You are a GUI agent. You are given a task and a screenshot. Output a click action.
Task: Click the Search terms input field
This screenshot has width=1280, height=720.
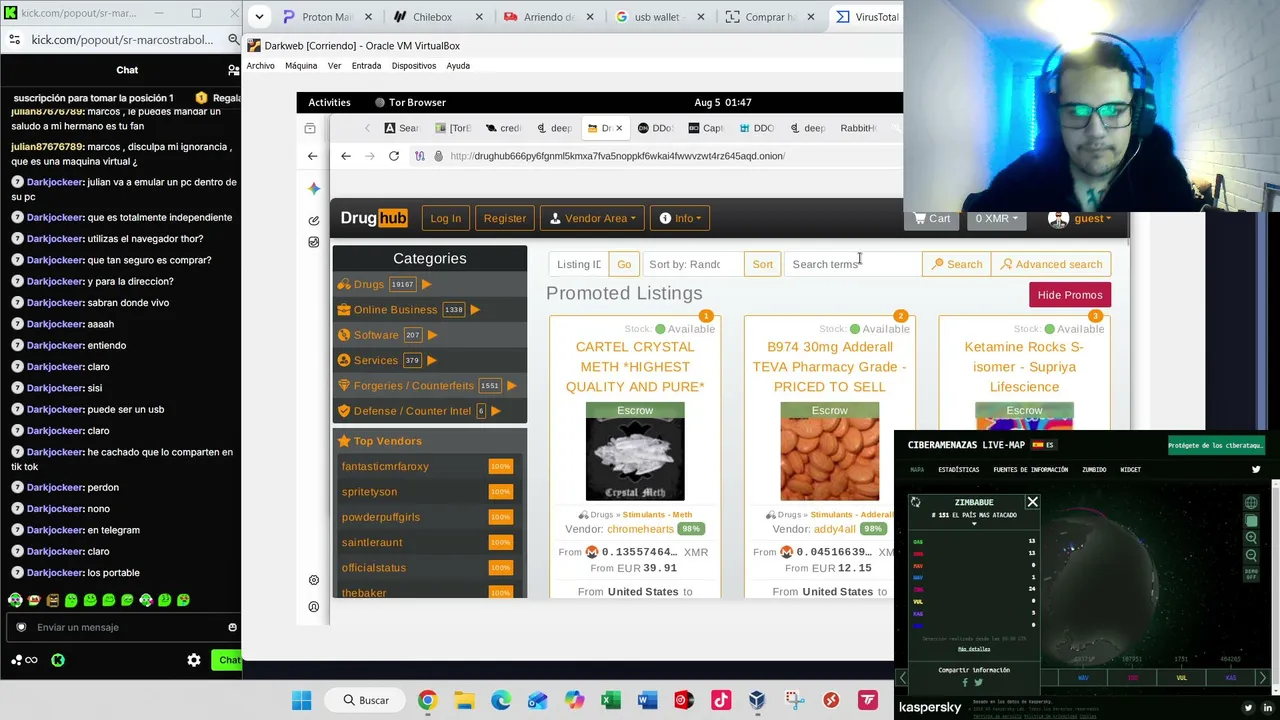(x=853, y=264)
